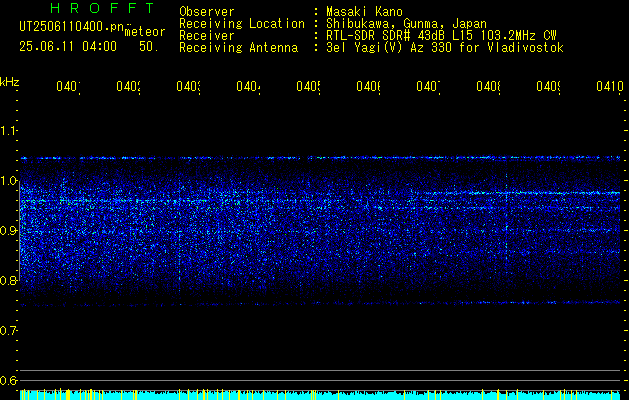Select the 3el Yagi antenna description
The height and width of the screenshot is (400, 629).
(x=445, y=48)
